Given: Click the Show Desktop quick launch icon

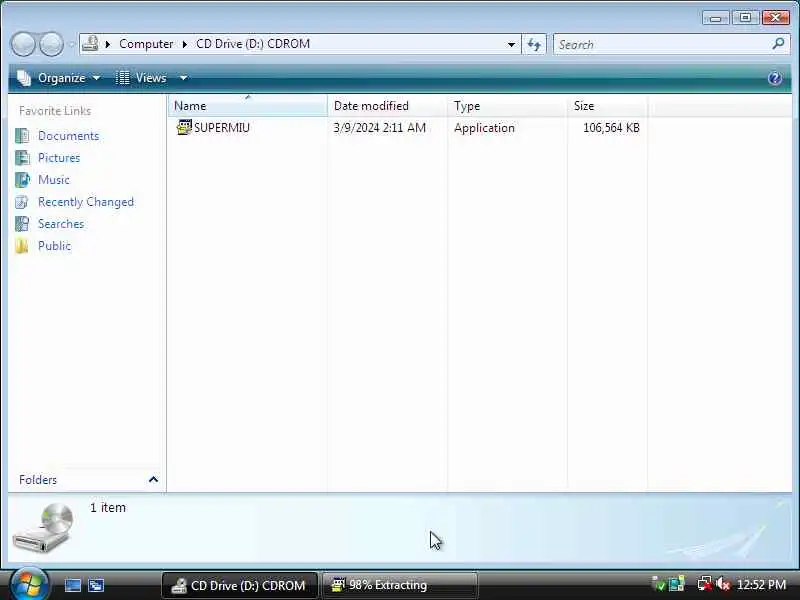Looking at the screenshot, I should pos(72,585).
